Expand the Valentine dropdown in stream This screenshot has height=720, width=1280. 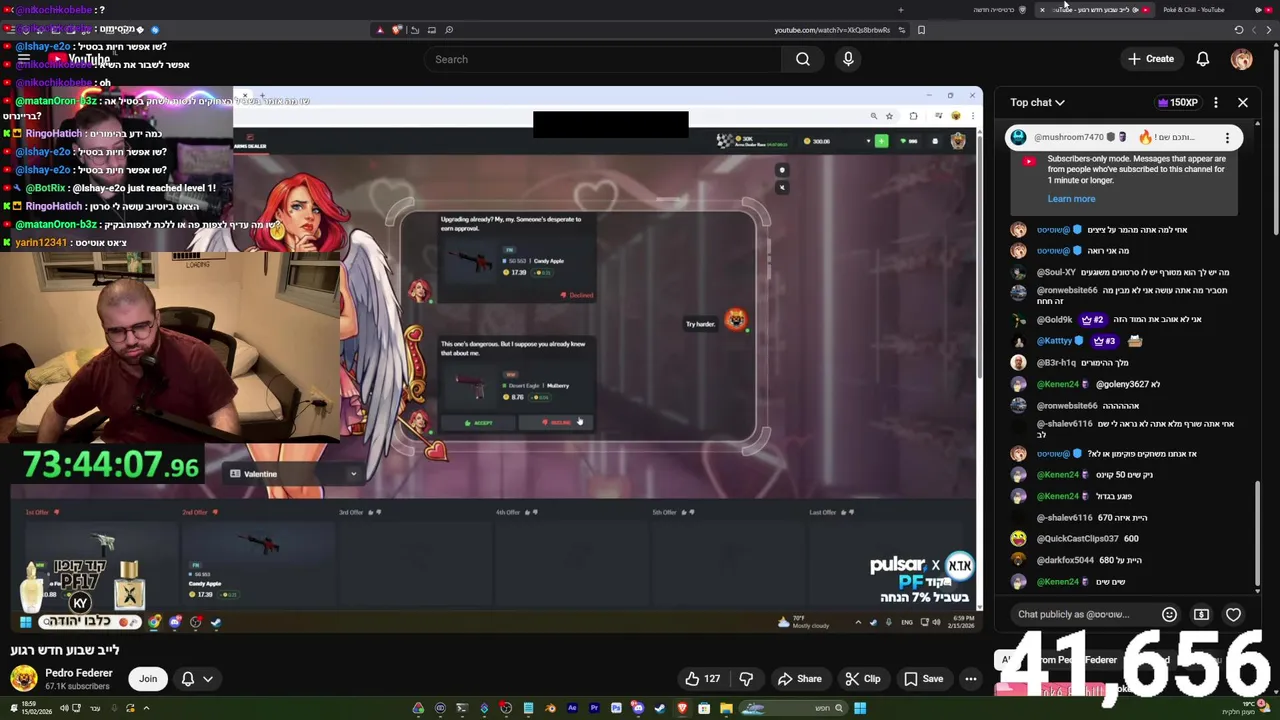click(294, 474)
